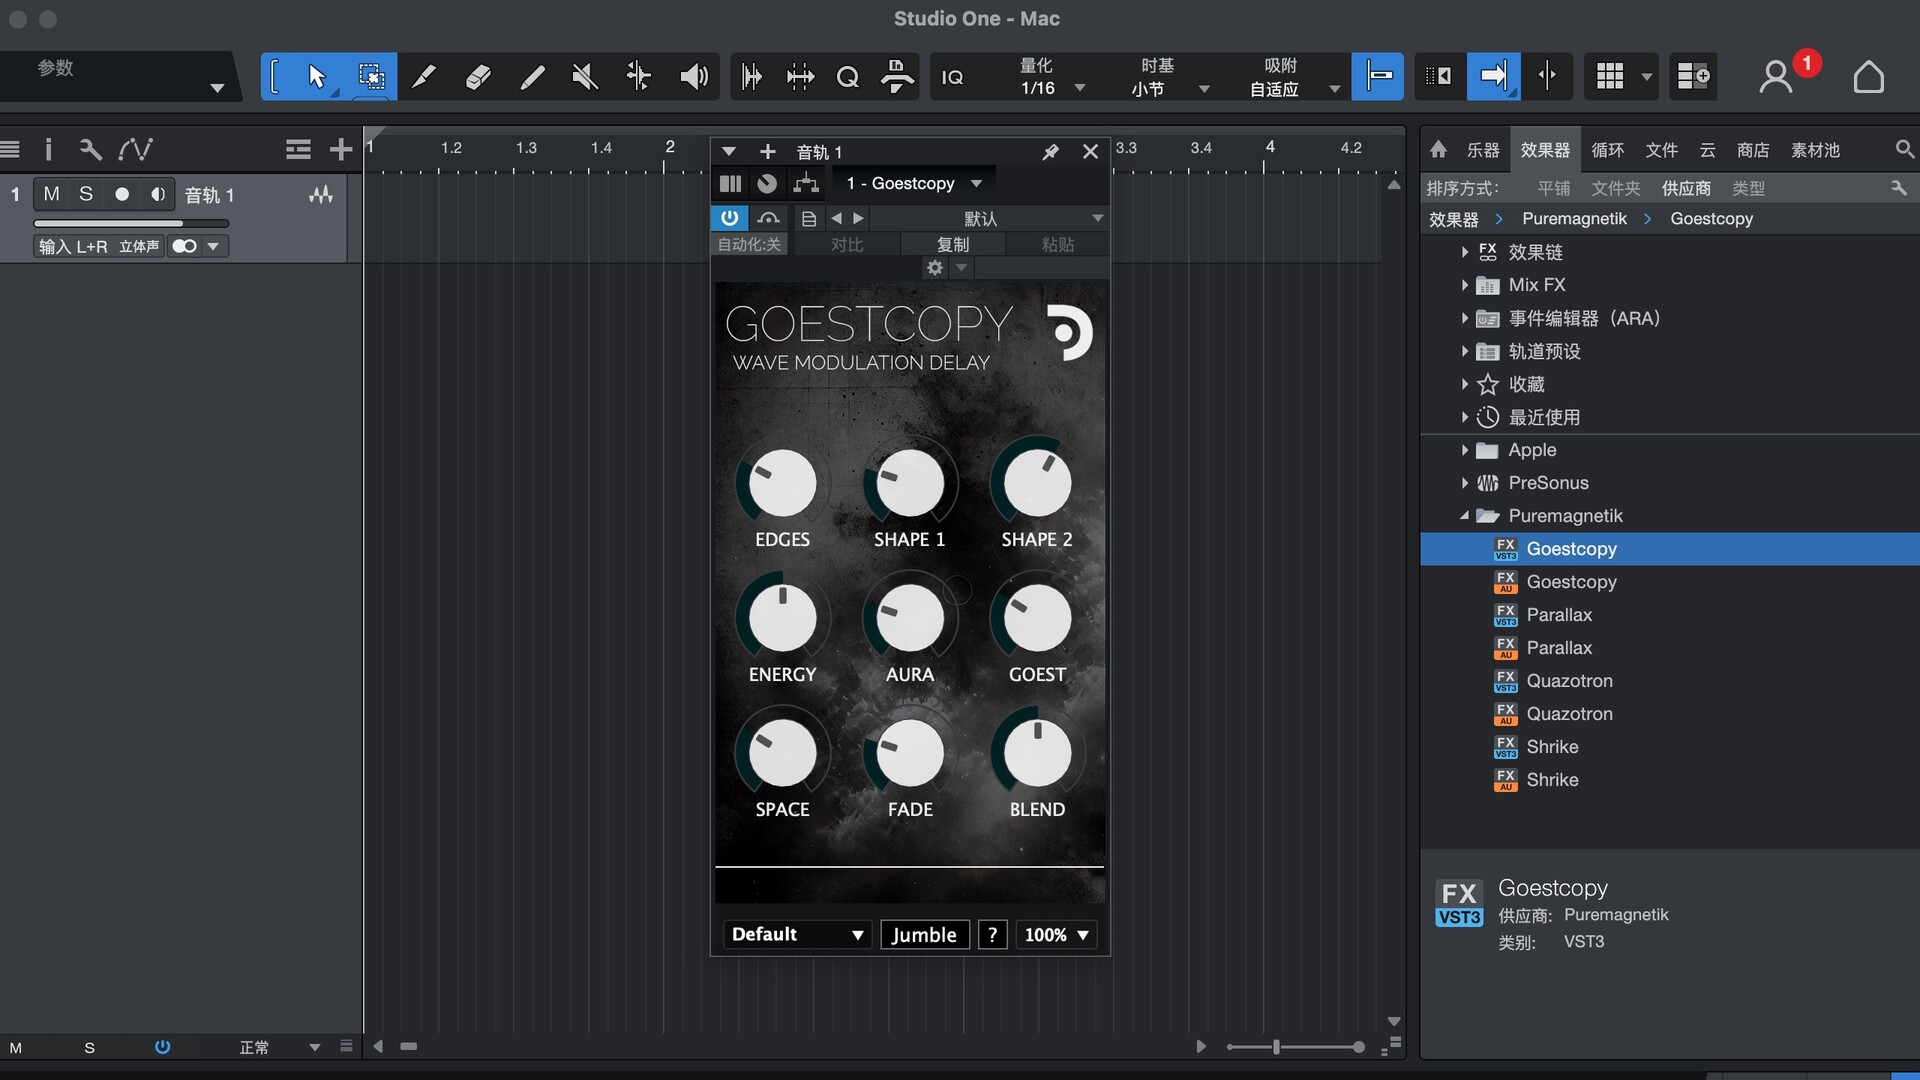
Task: Switch to the 素材池 browser tab
Action: (1815, 150)
